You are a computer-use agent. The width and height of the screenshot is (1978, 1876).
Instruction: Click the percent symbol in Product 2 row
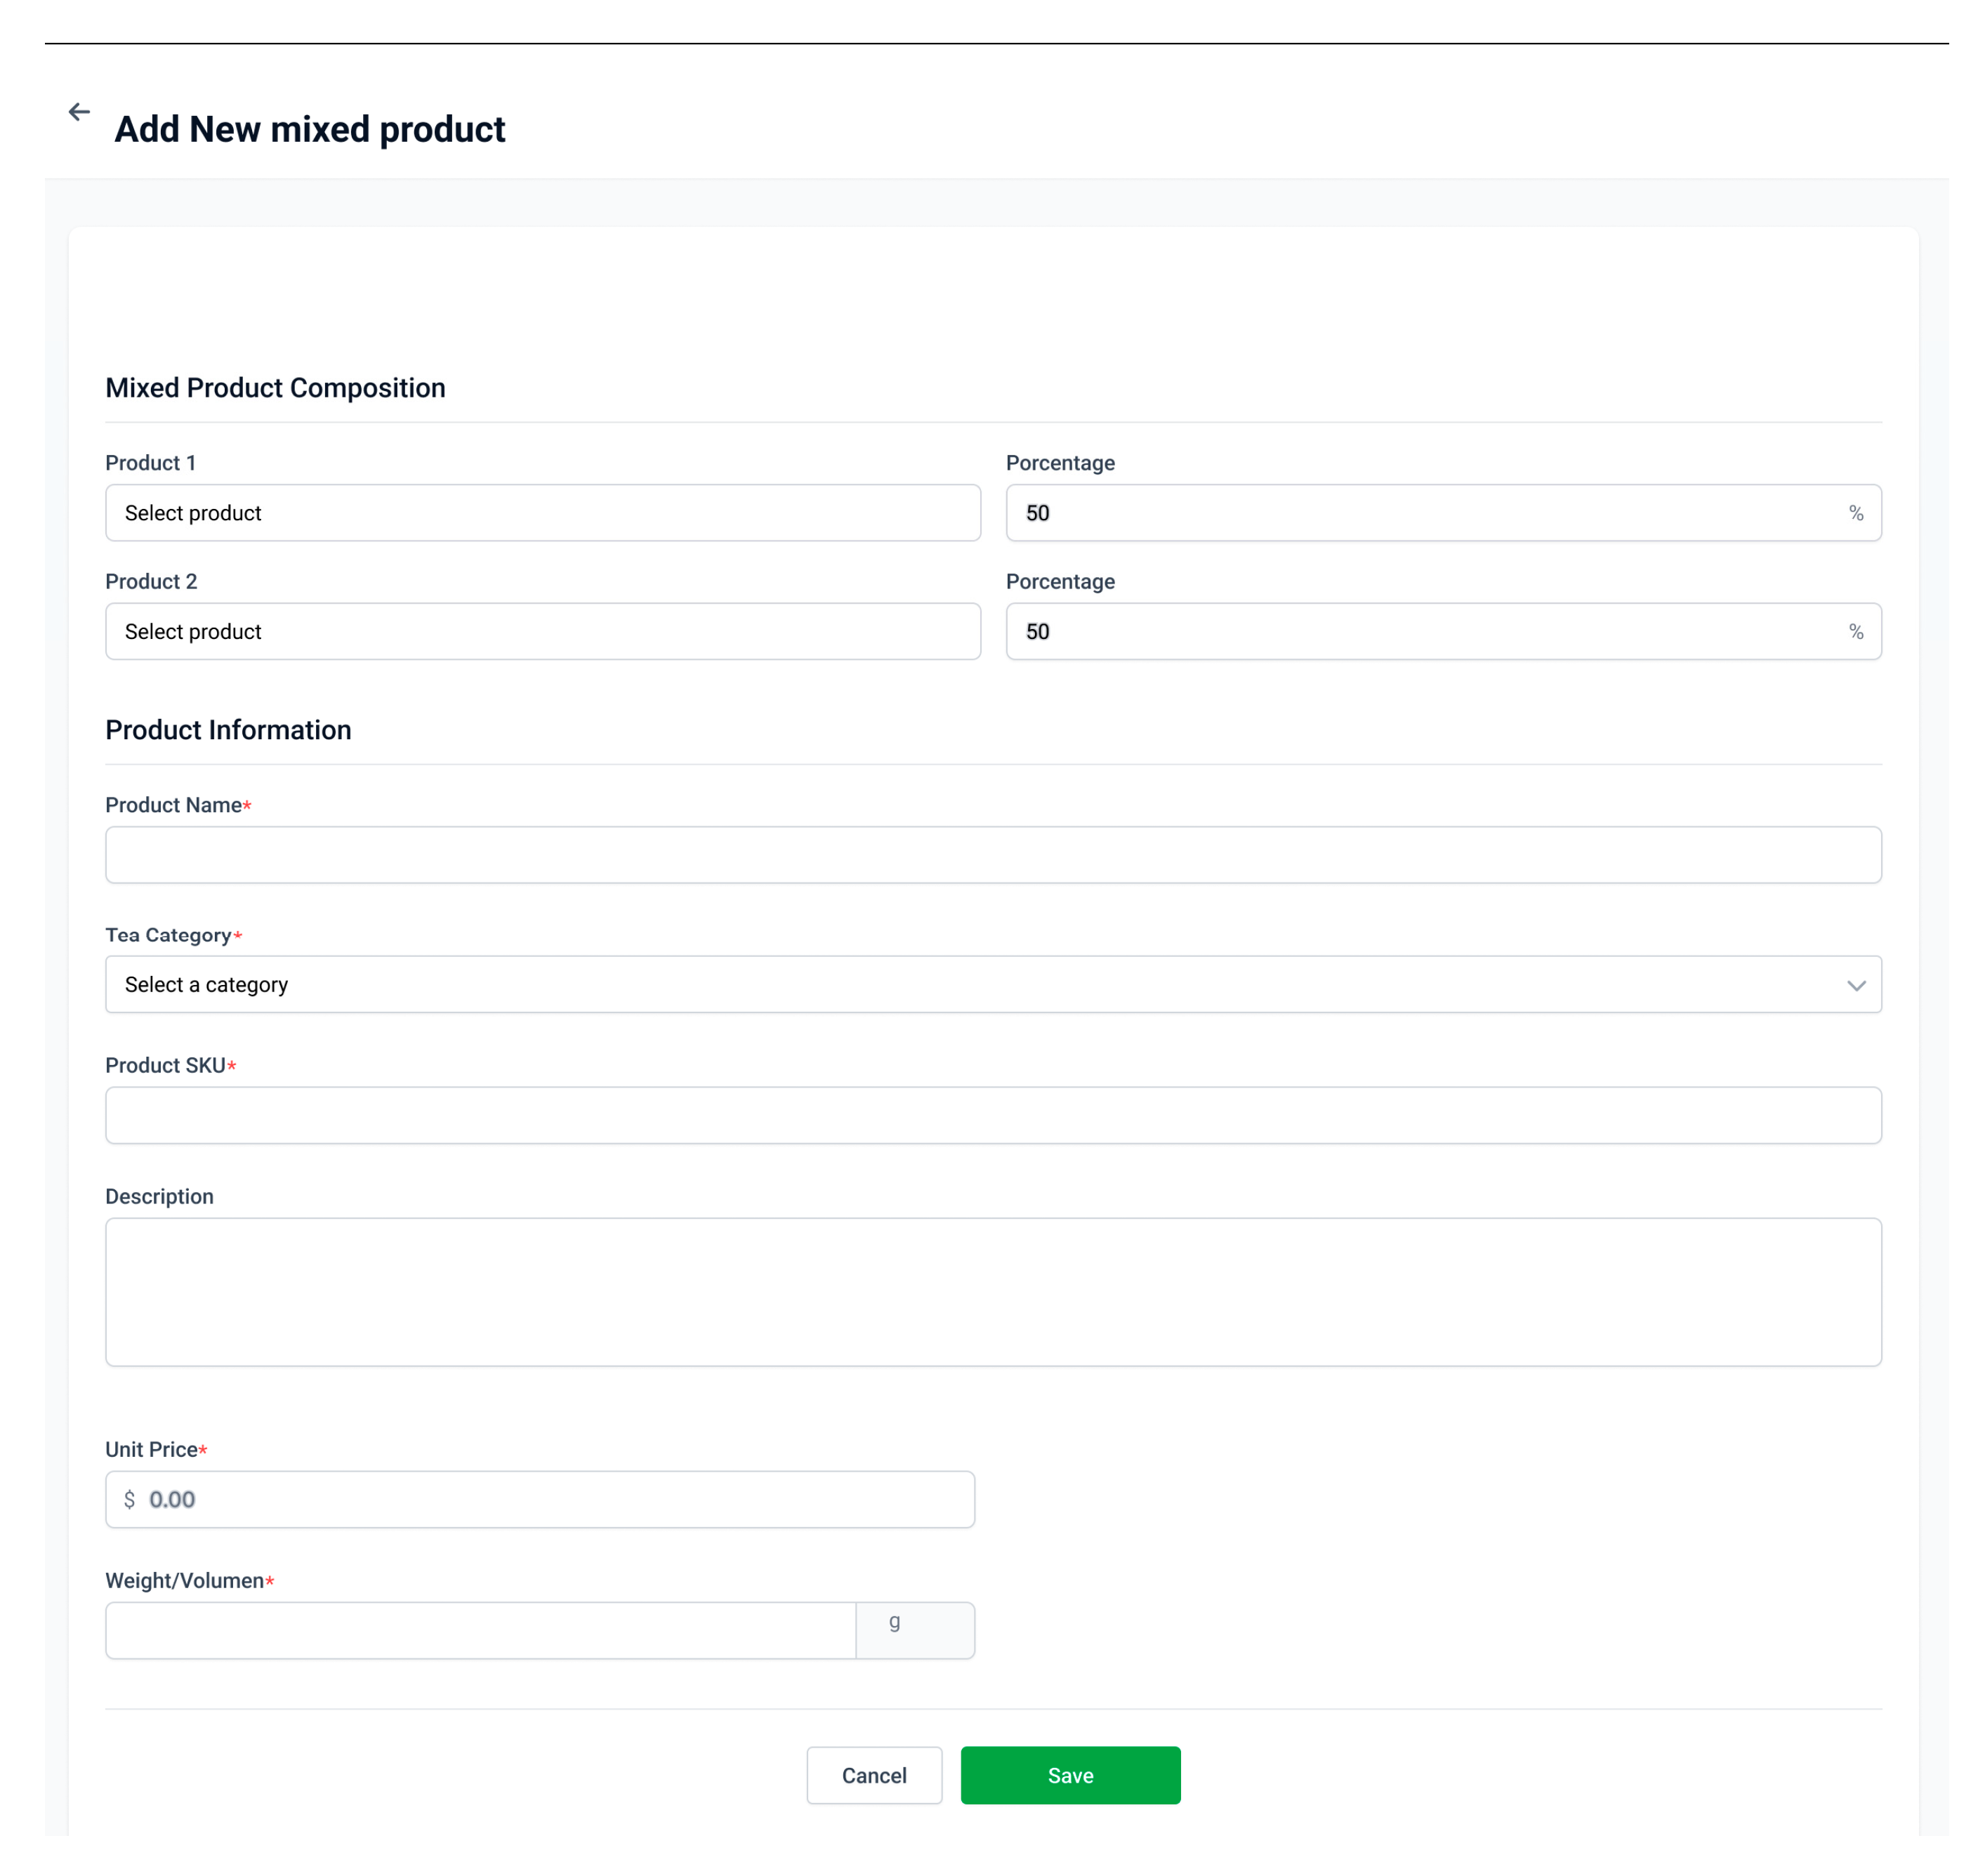click(x=1855, y=631)
